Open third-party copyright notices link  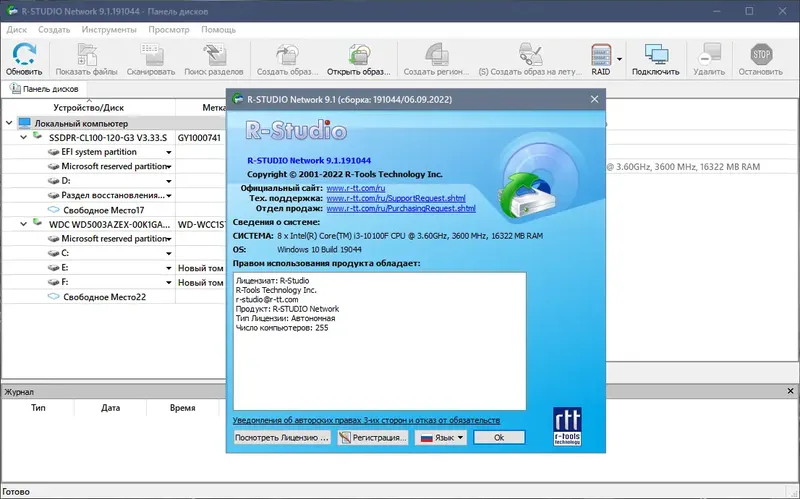click(366, 420)
